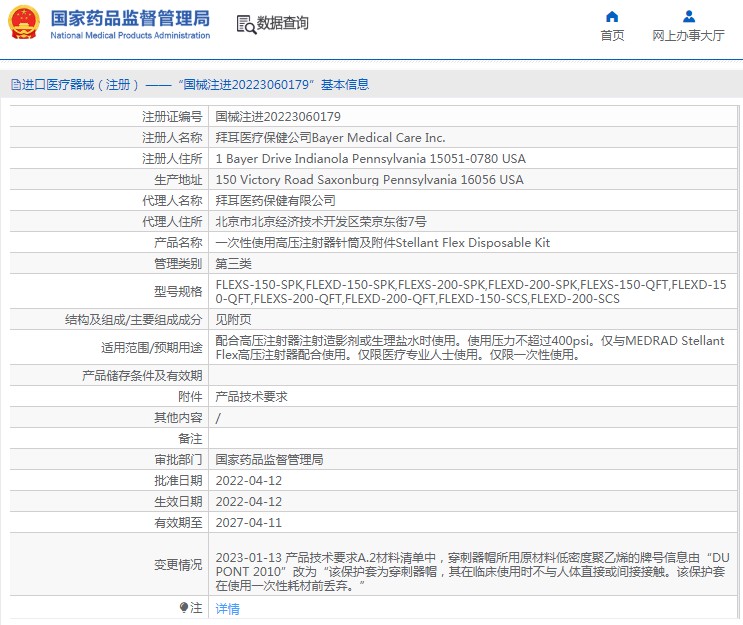
Task: Click the 产品技术要求 attachment value
Action: pyautogui.click(x=252, y=397)
